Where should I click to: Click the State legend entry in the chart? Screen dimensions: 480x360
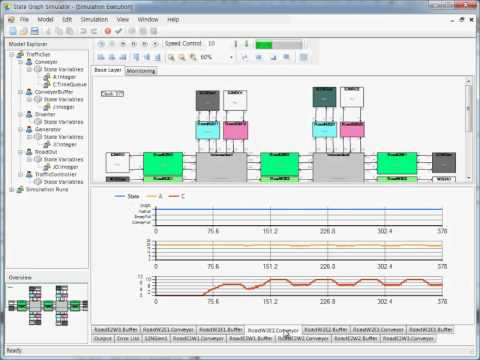click(x=127, y=196)
